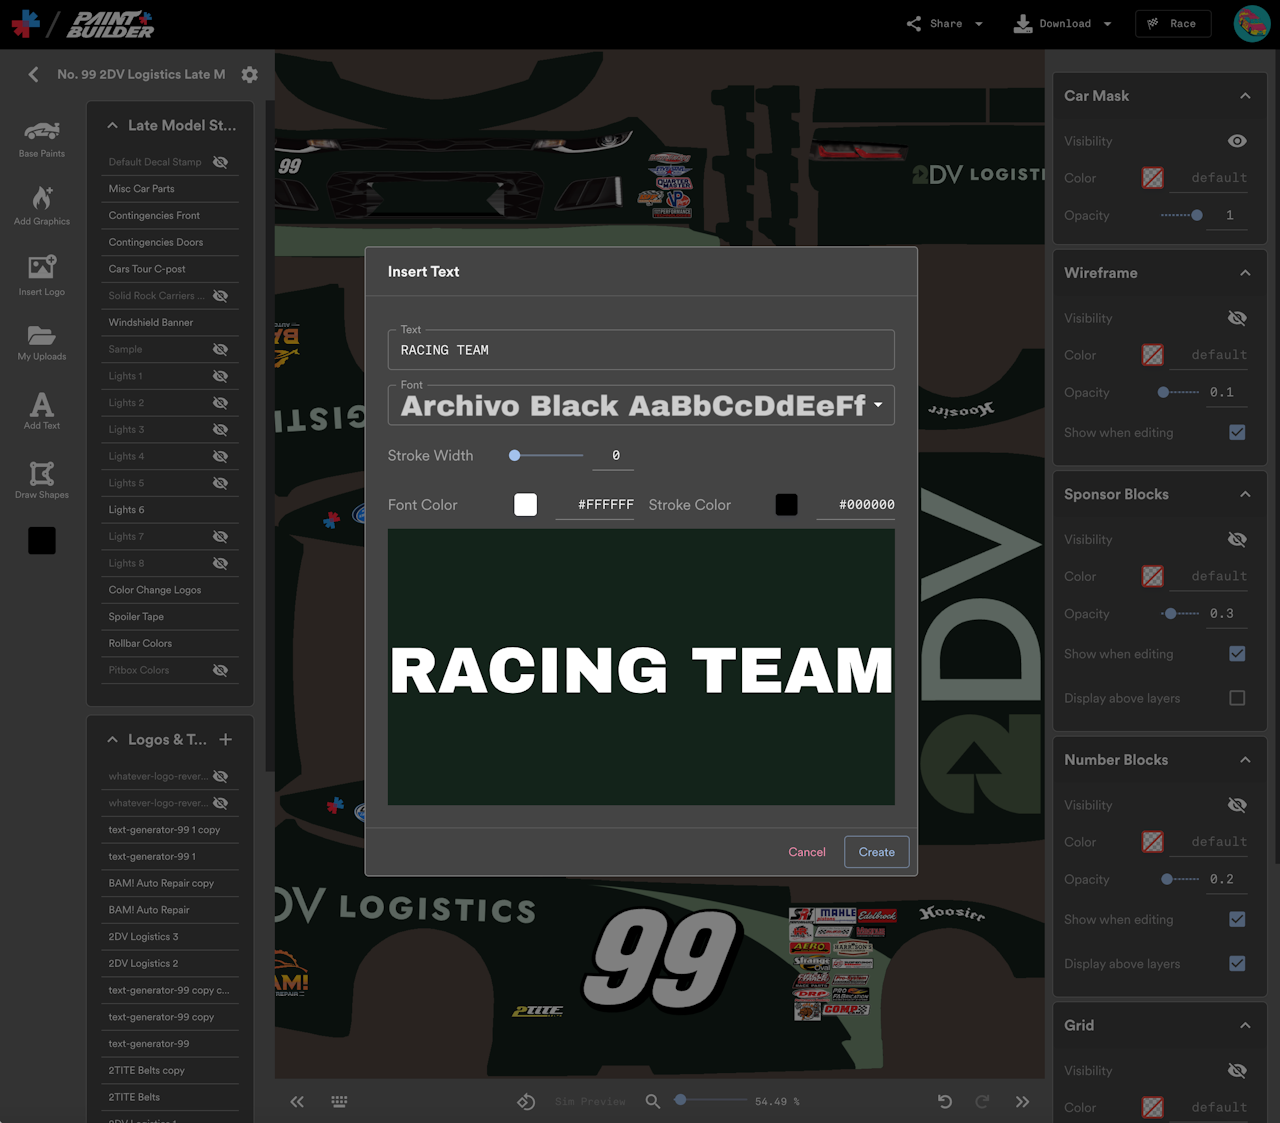Click the Car Mask color swatch
Viewport: 1280px width, 1123px height.
tap(1153, 178)
